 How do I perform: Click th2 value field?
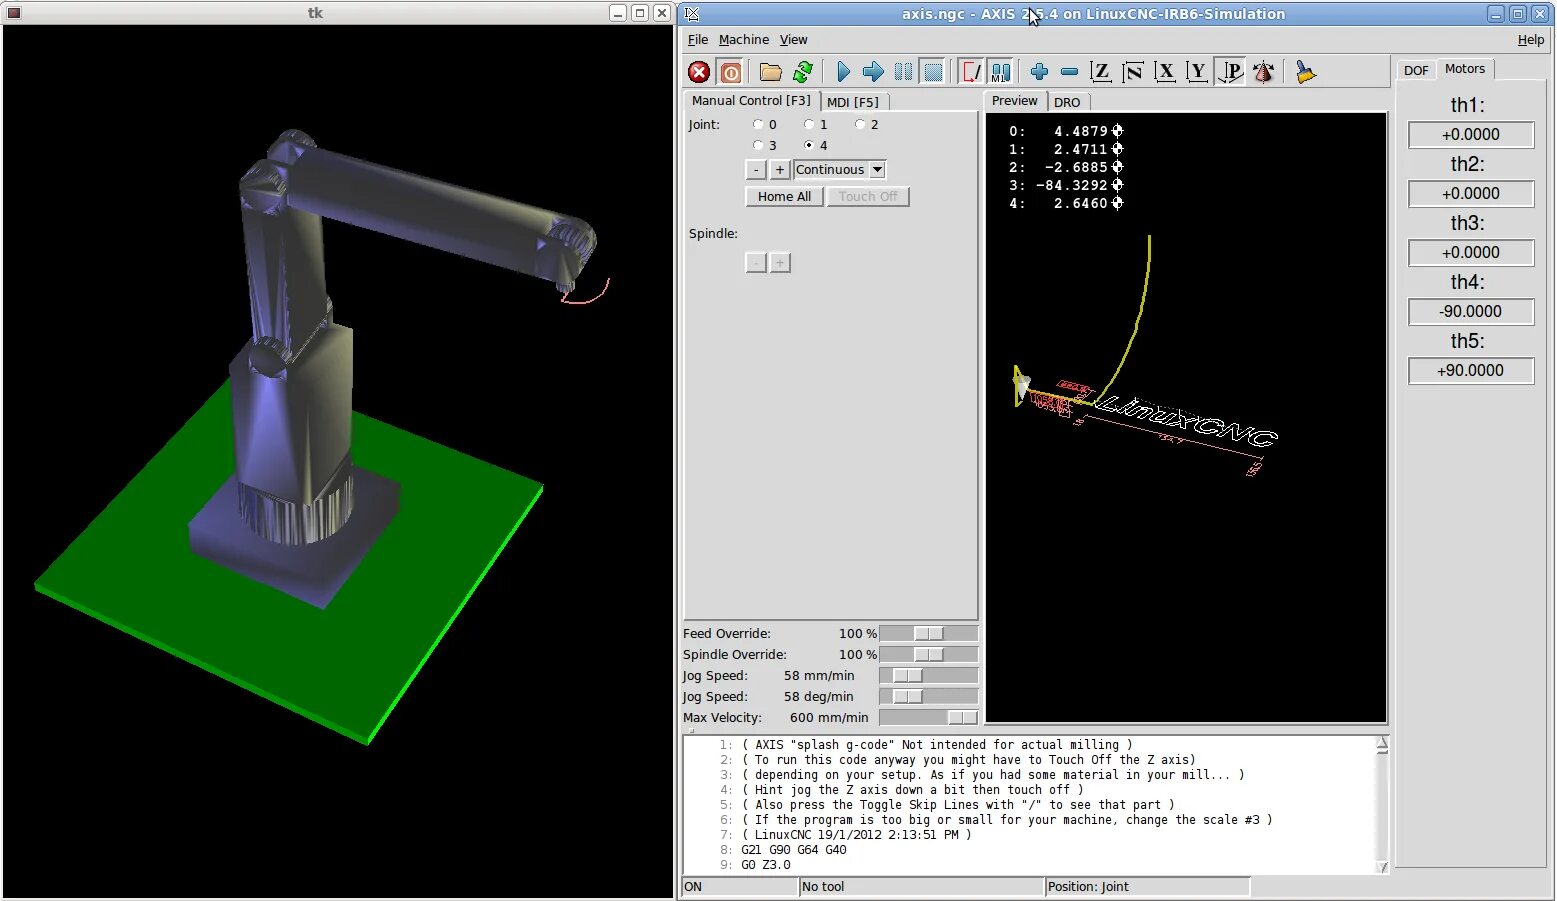(x=1471, y=194)
